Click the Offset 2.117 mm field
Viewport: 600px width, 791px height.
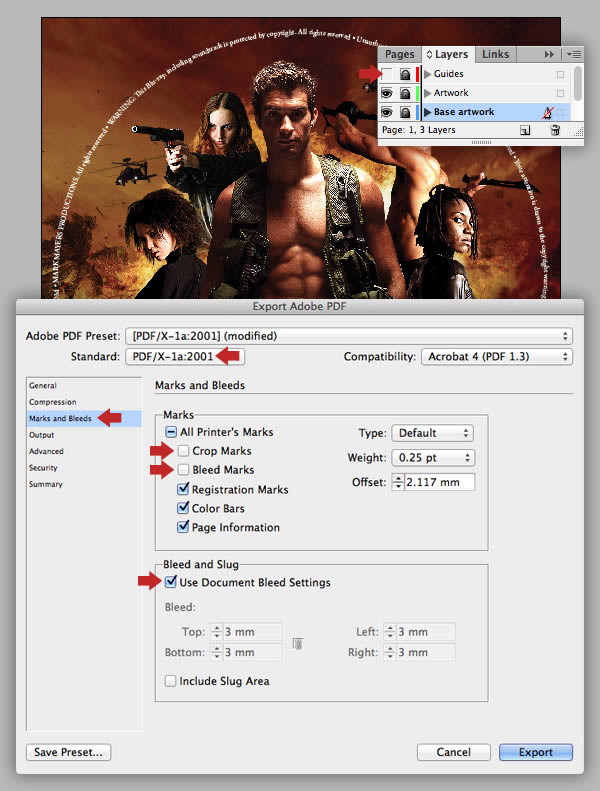pyautogui.click(x=439, y=482)
